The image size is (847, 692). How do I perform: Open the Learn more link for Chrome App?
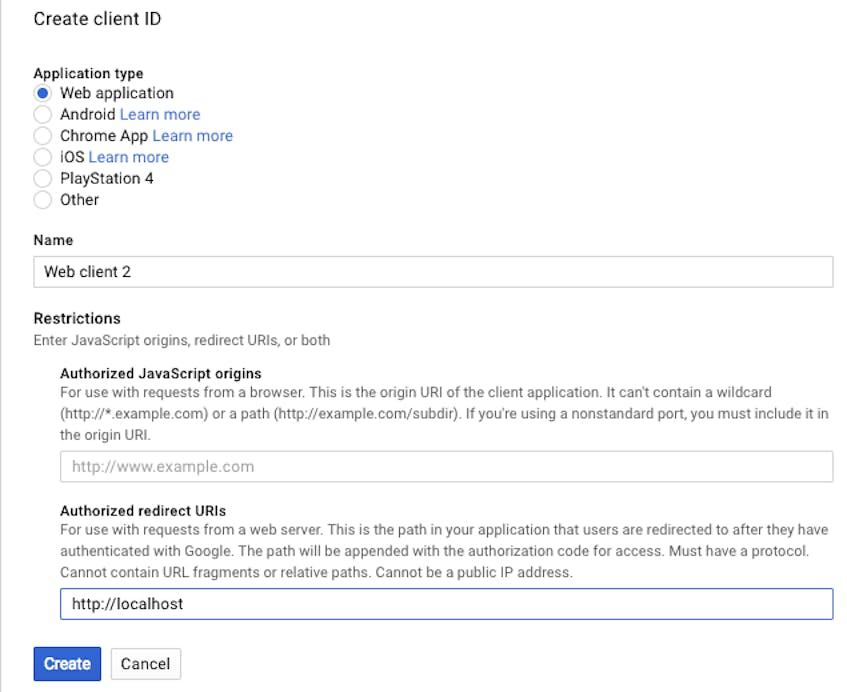[x=192, y=135]
